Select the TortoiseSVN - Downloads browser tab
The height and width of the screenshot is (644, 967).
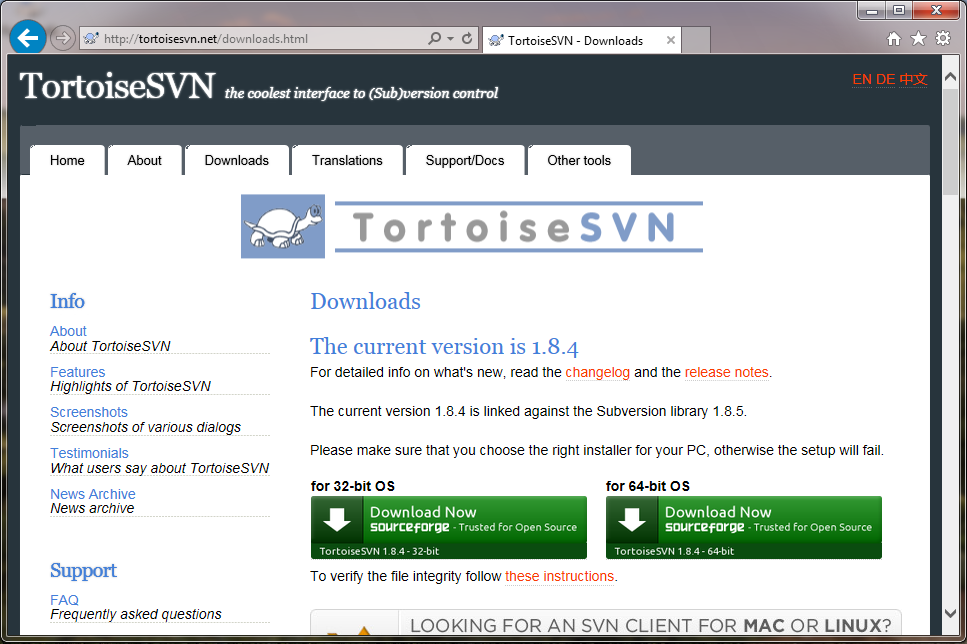pyautogui.click(x=582, y=40)
